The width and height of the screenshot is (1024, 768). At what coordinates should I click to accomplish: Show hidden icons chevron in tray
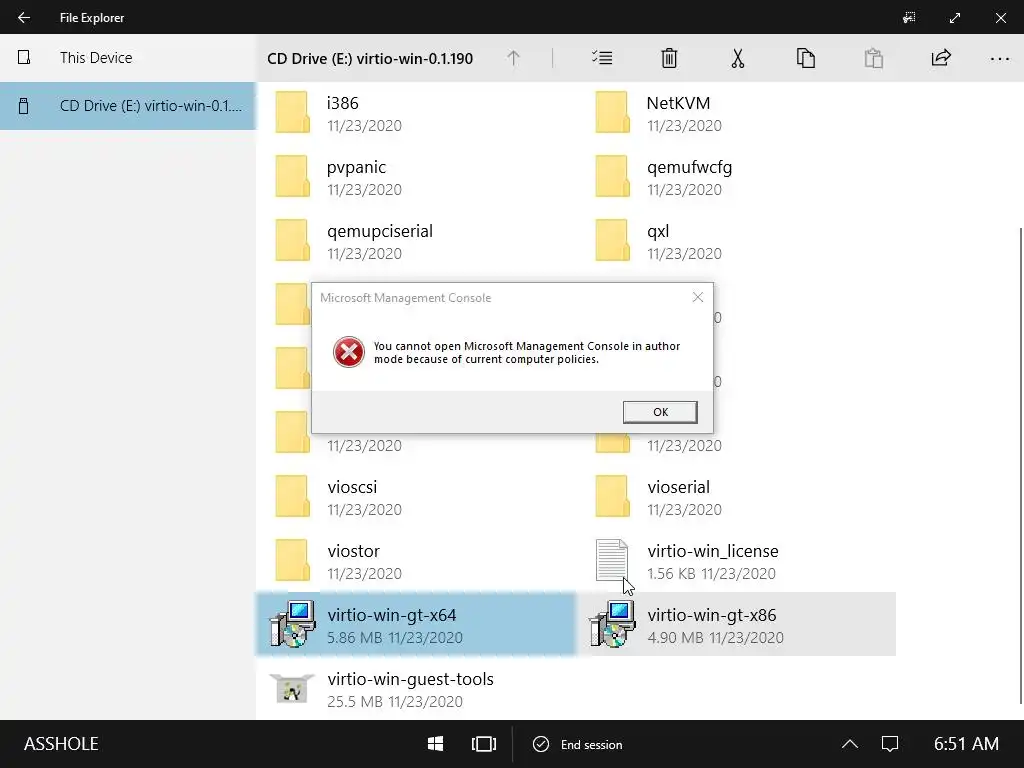(x=850, y=744)
